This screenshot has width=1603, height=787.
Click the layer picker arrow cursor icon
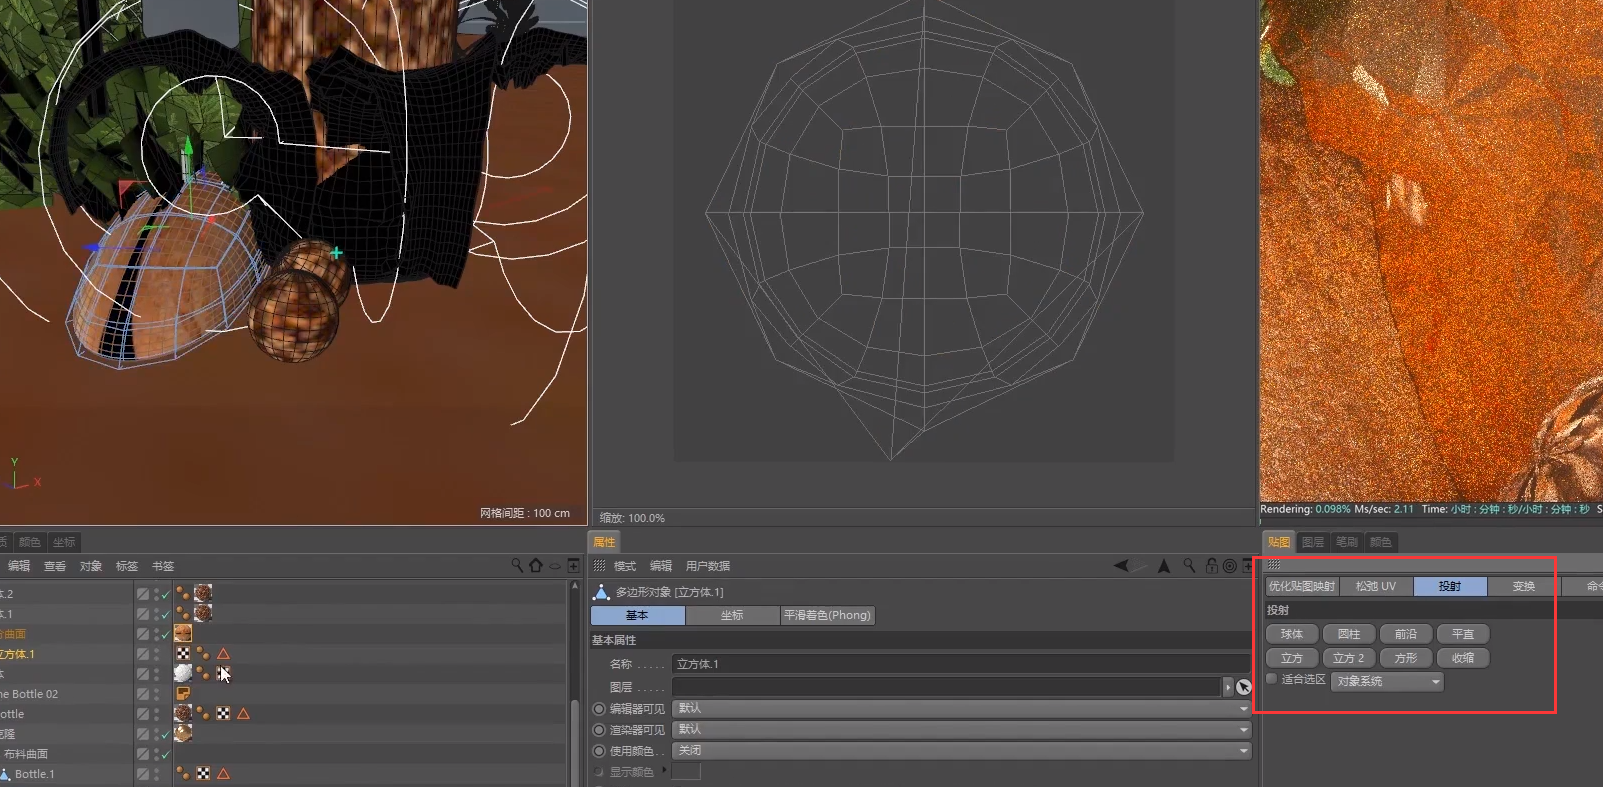(x=1243, y=687)
